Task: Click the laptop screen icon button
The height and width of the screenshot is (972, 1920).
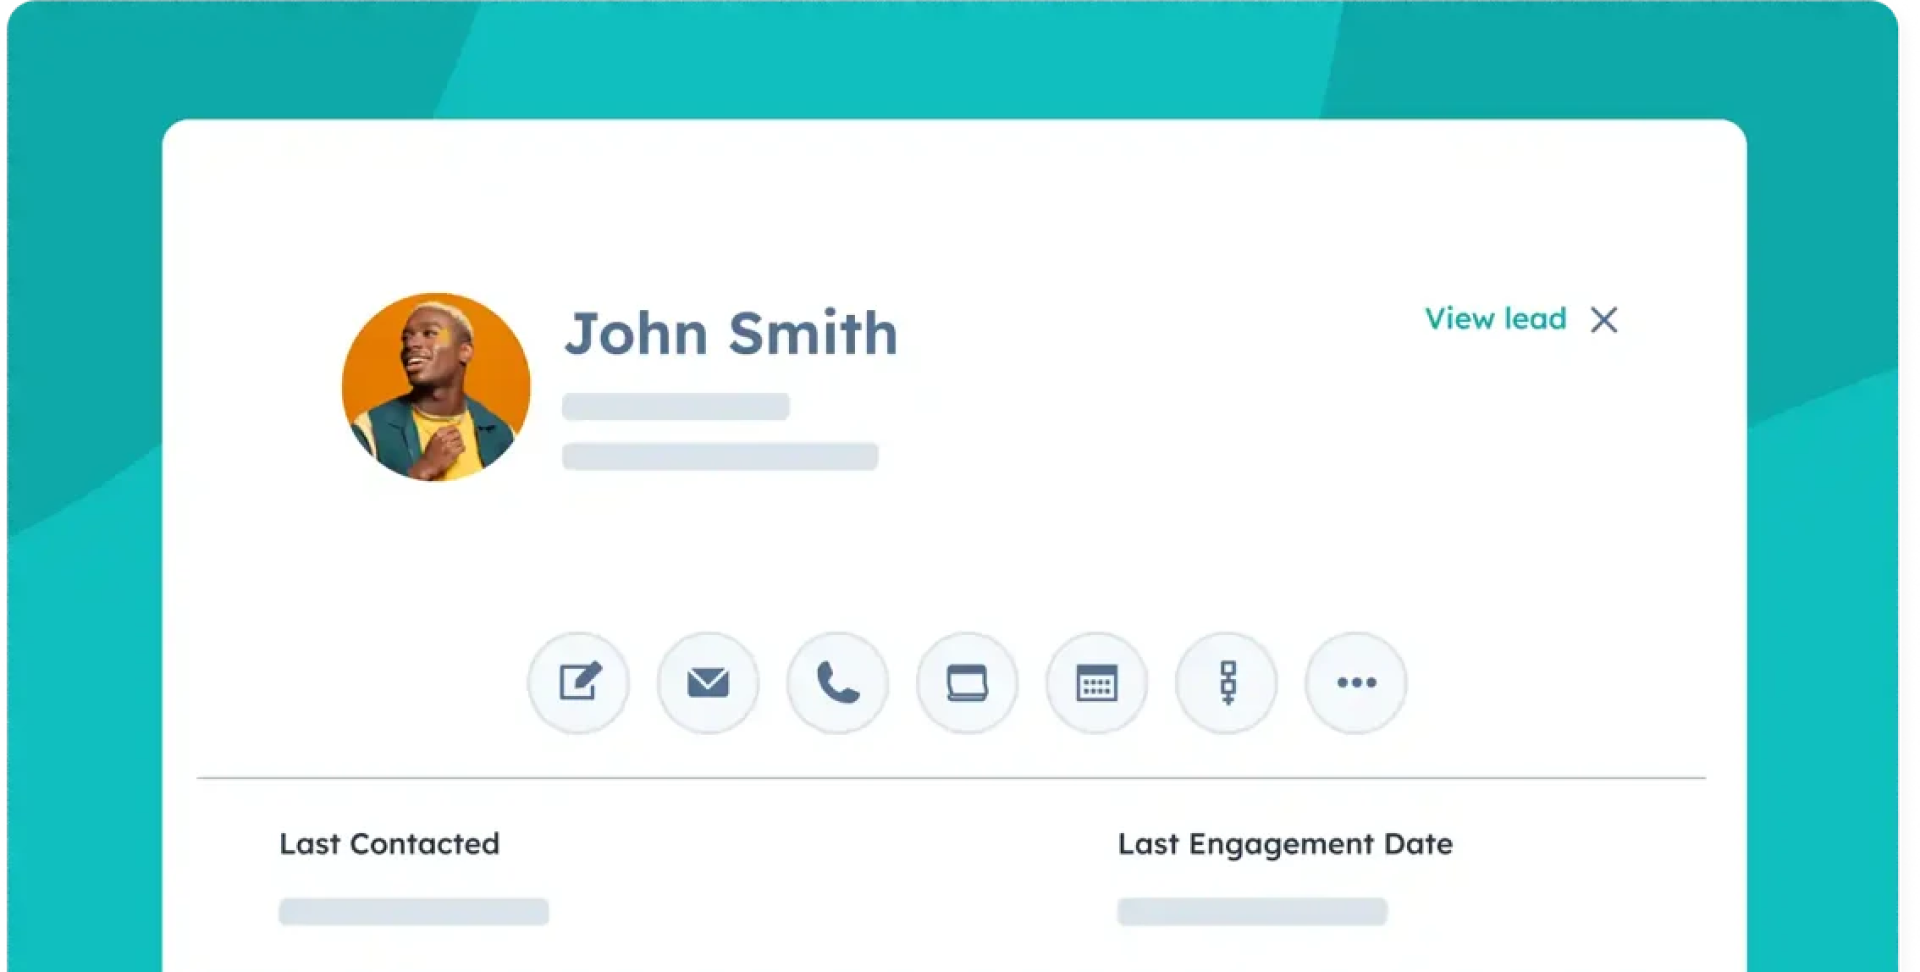Action: [967, 683]
